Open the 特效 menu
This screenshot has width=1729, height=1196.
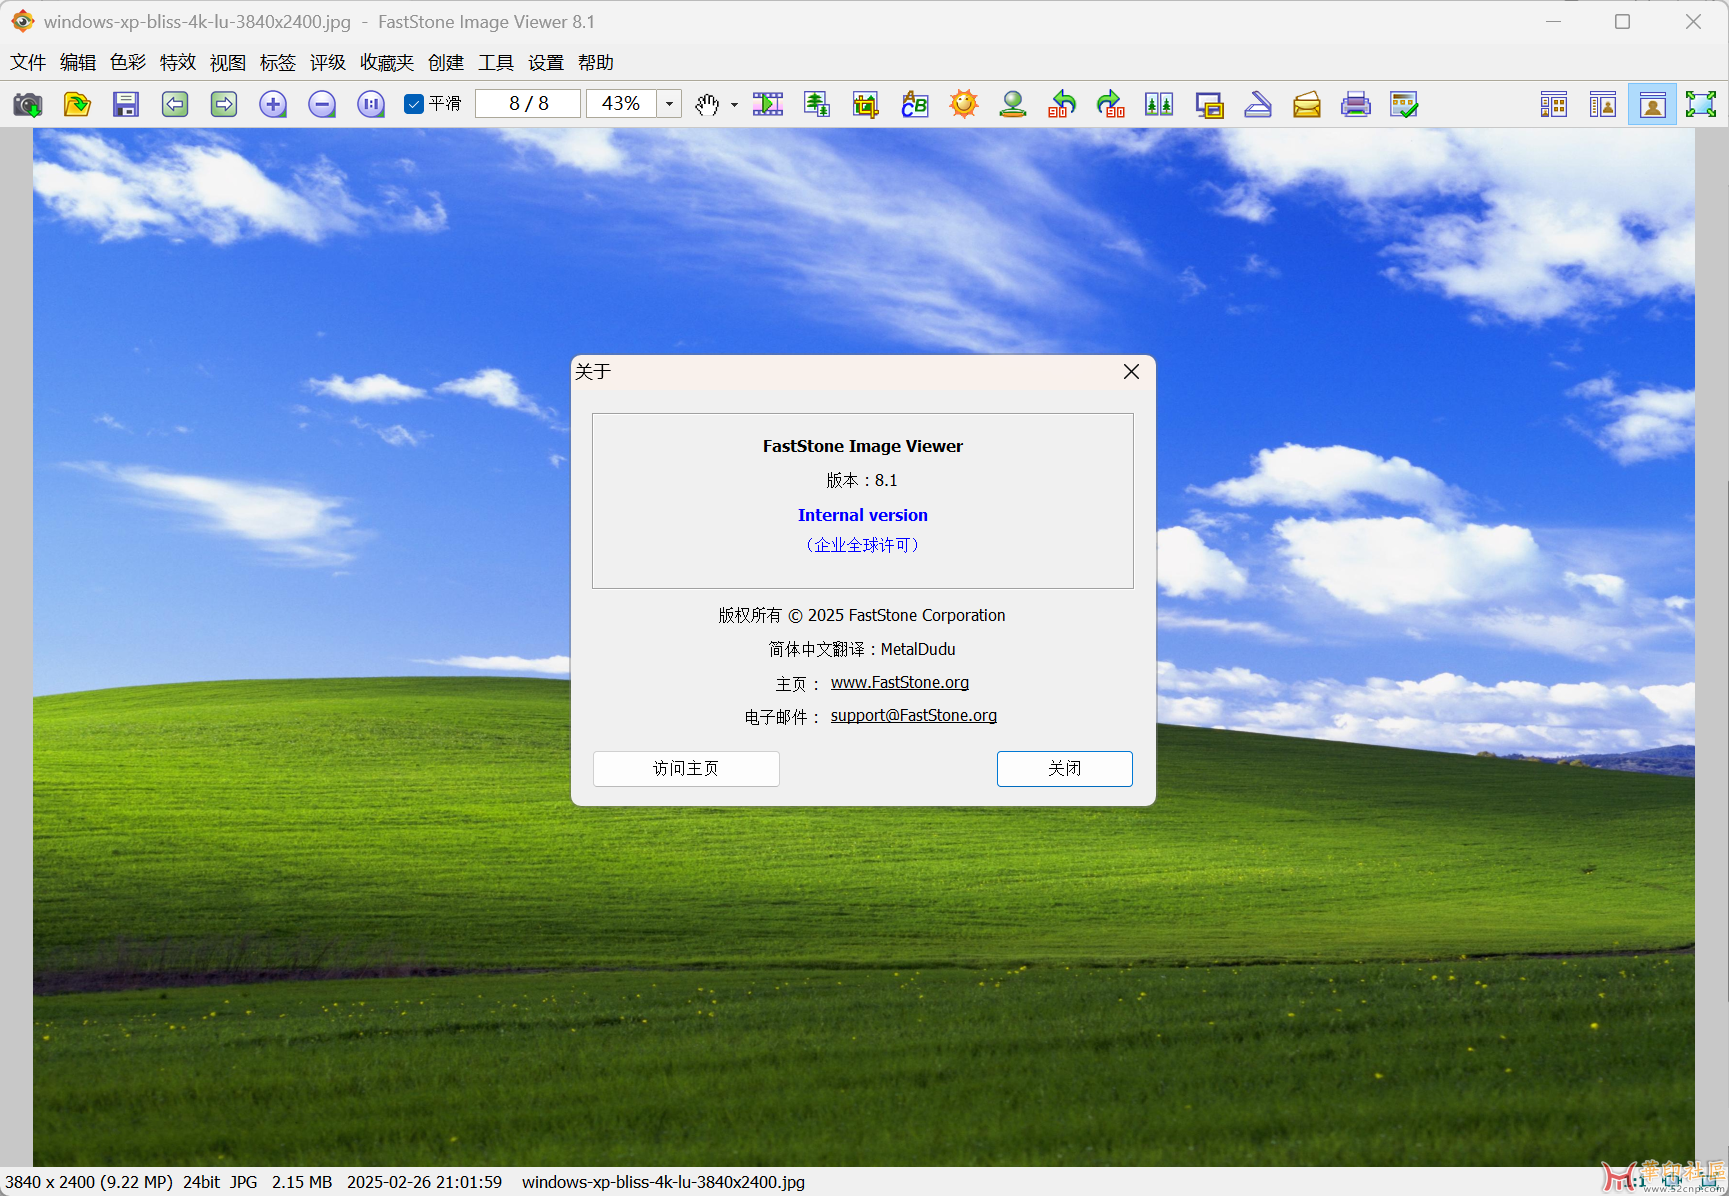[177, 63]
